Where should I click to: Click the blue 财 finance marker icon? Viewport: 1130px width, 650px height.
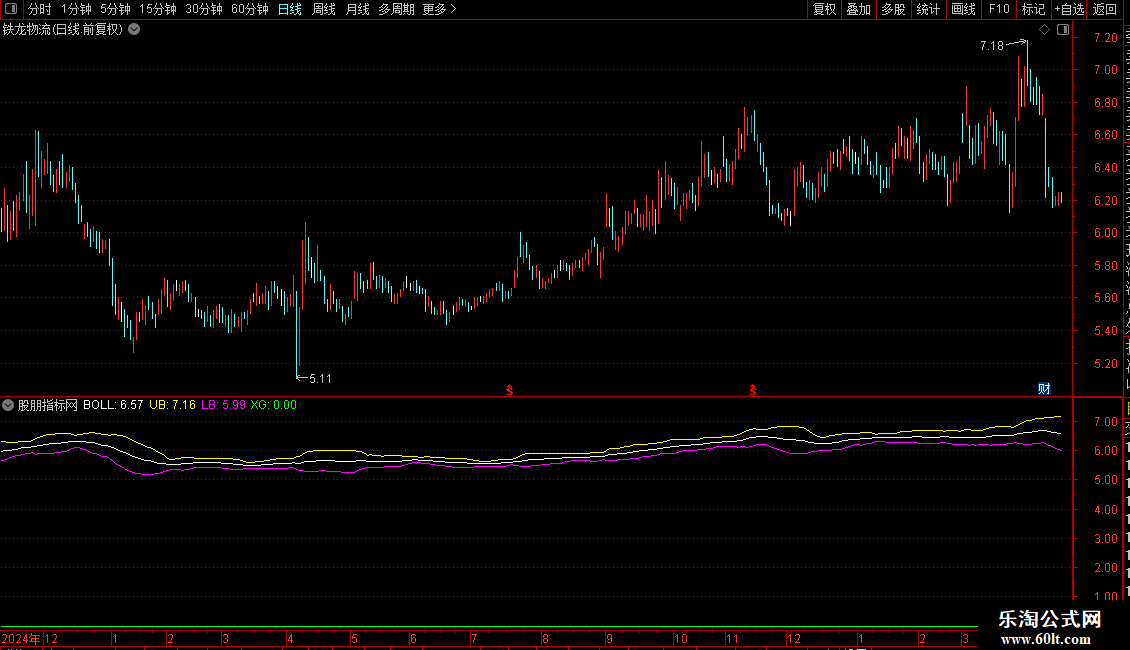1044,389
